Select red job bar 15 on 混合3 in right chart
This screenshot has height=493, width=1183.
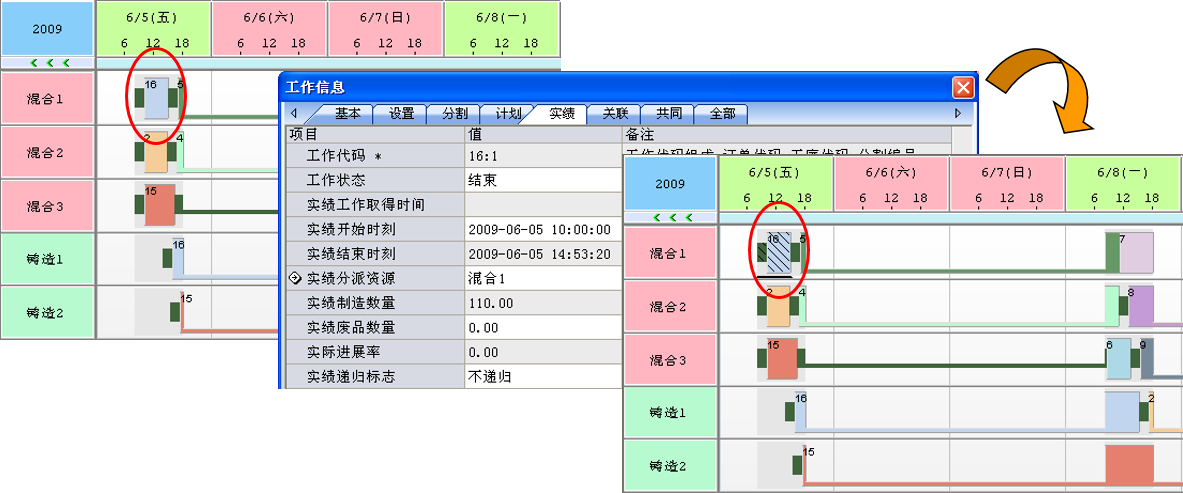pyautogui.click(x=781, y=359)
